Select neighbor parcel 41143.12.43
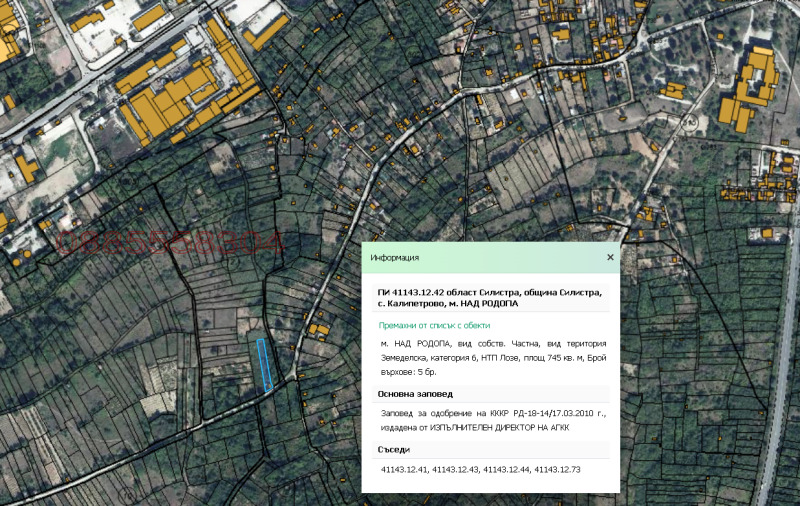Viewport: 800px width, 506px height. [x=455, y=469]
